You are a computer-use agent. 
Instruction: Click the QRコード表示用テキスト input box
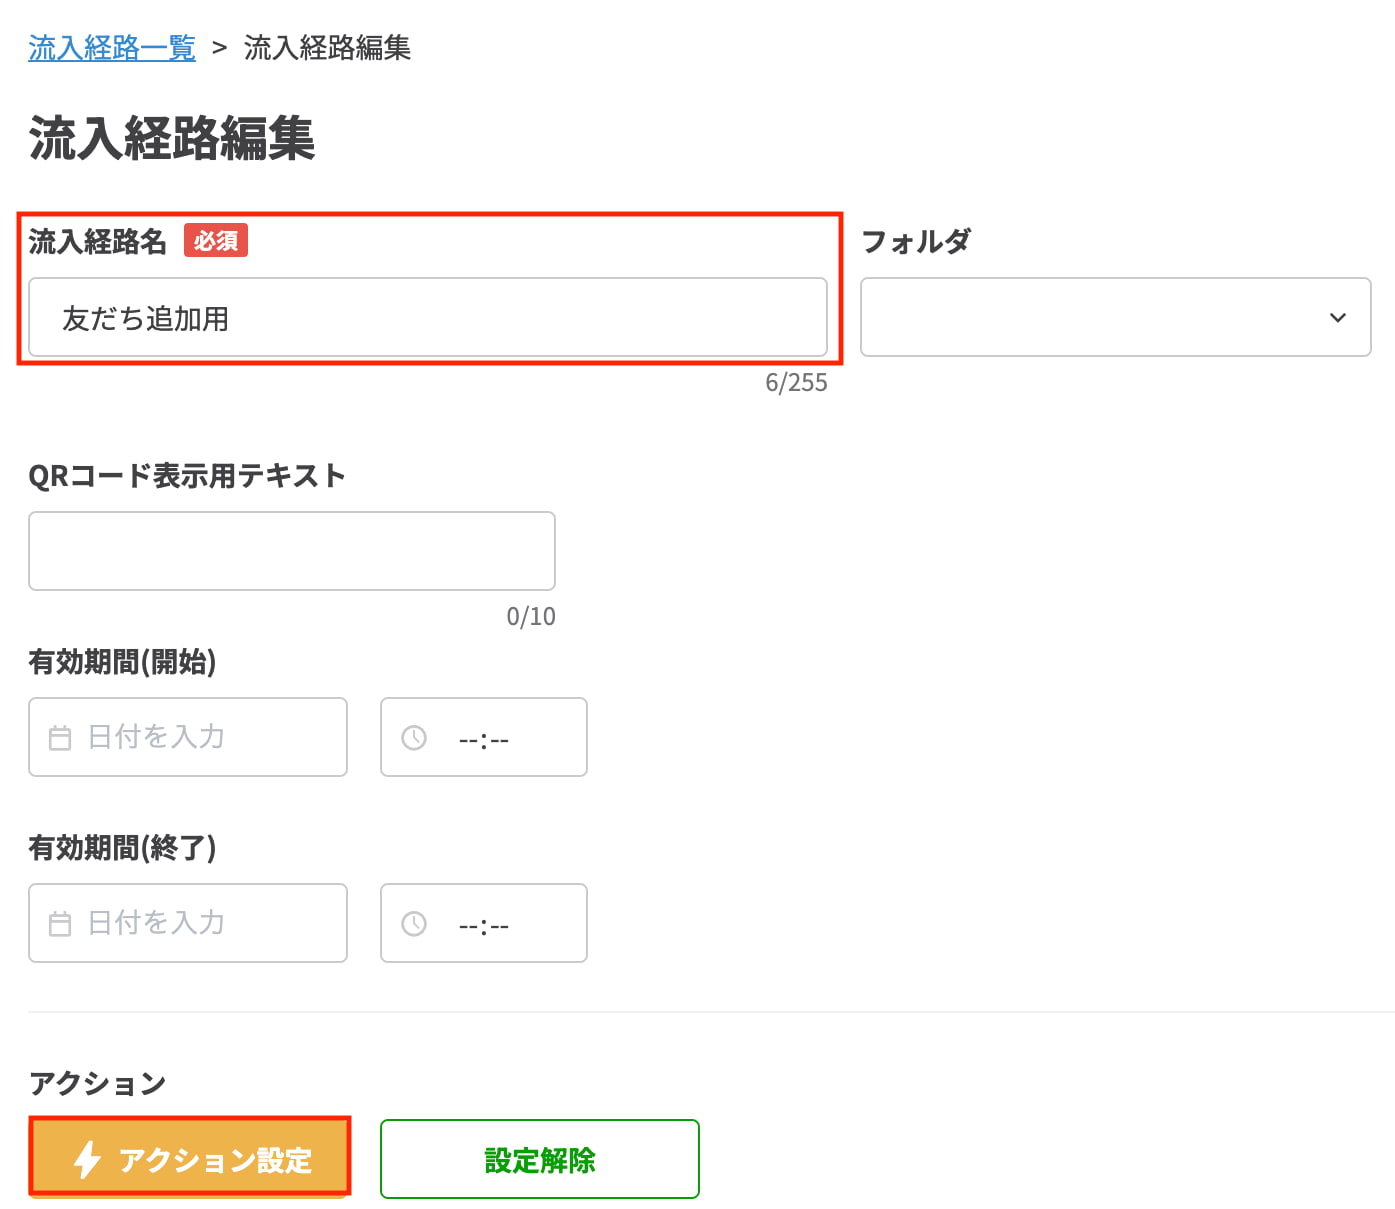click(x=291, y=551)
